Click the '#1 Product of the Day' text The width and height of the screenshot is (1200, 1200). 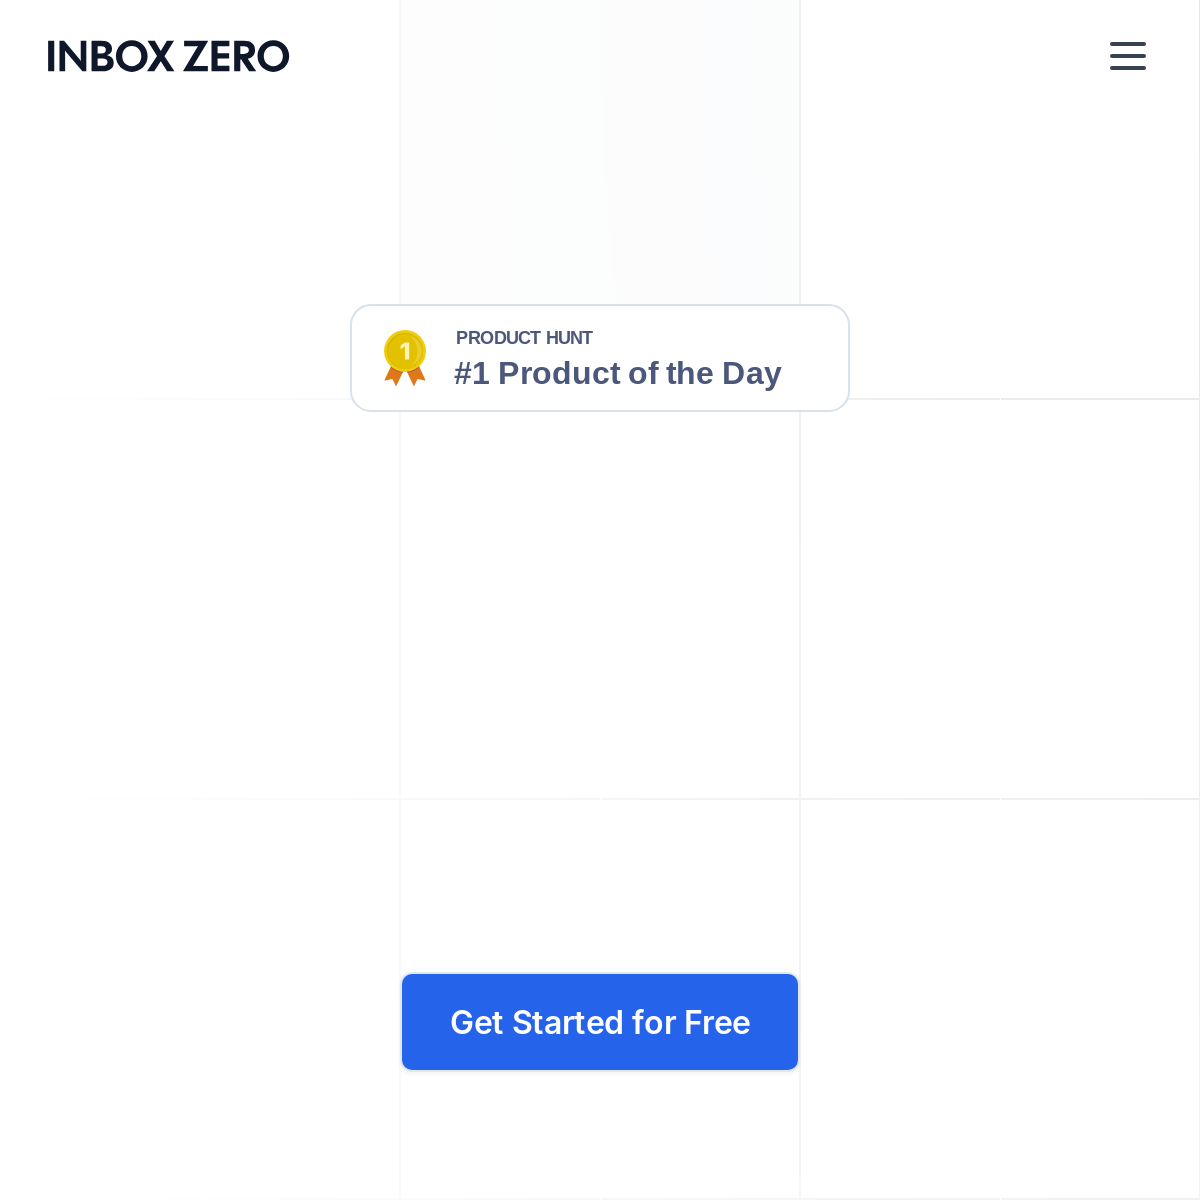617,373
